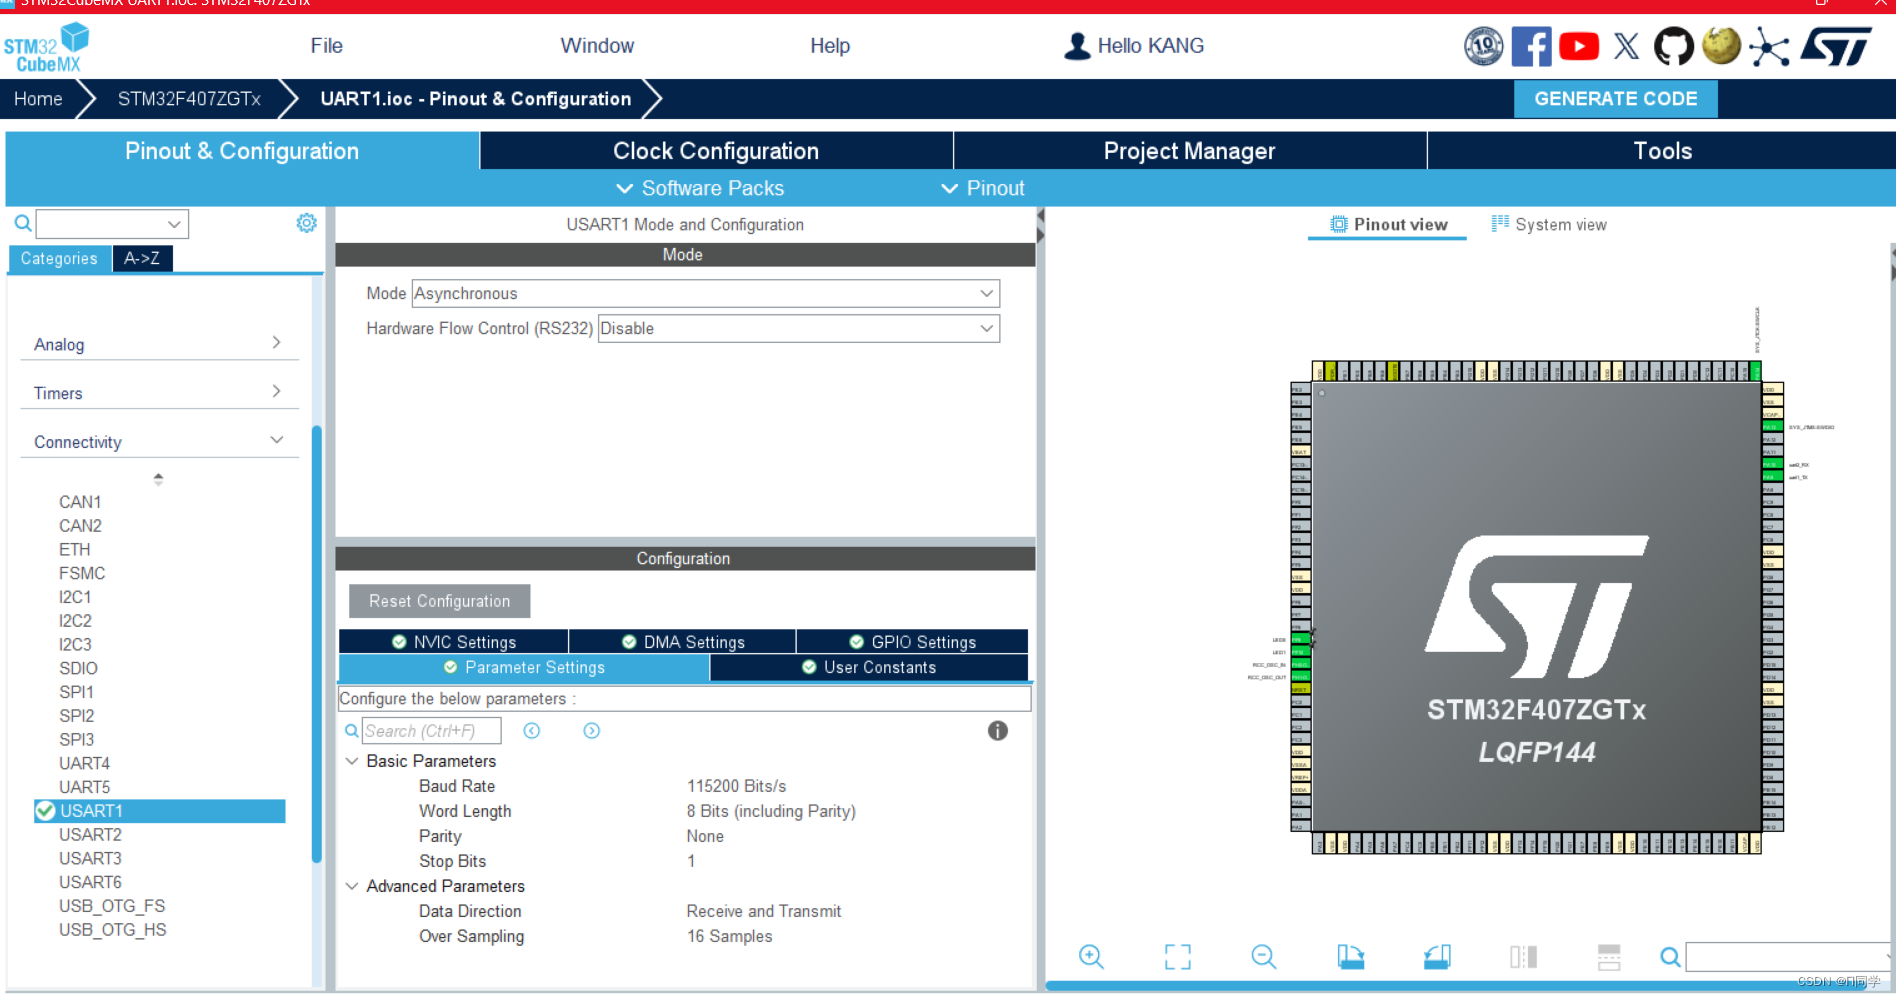Zoom out on the pinout view
The height and width of the screenshot is (997, 1896).
(x=1264, y=957)
